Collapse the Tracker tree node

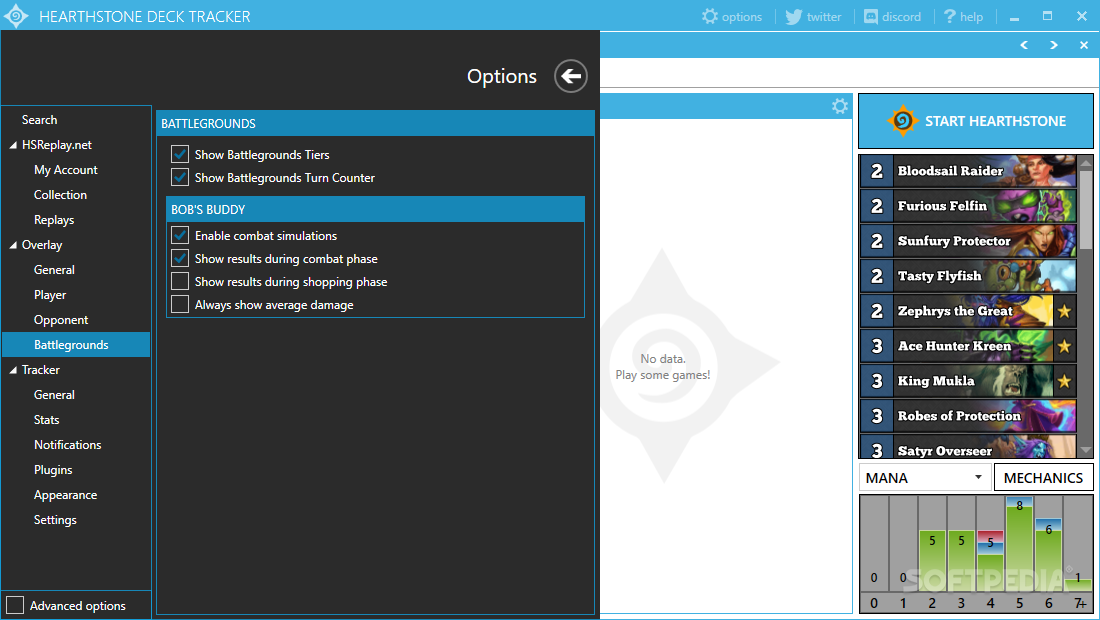point(13,370)
